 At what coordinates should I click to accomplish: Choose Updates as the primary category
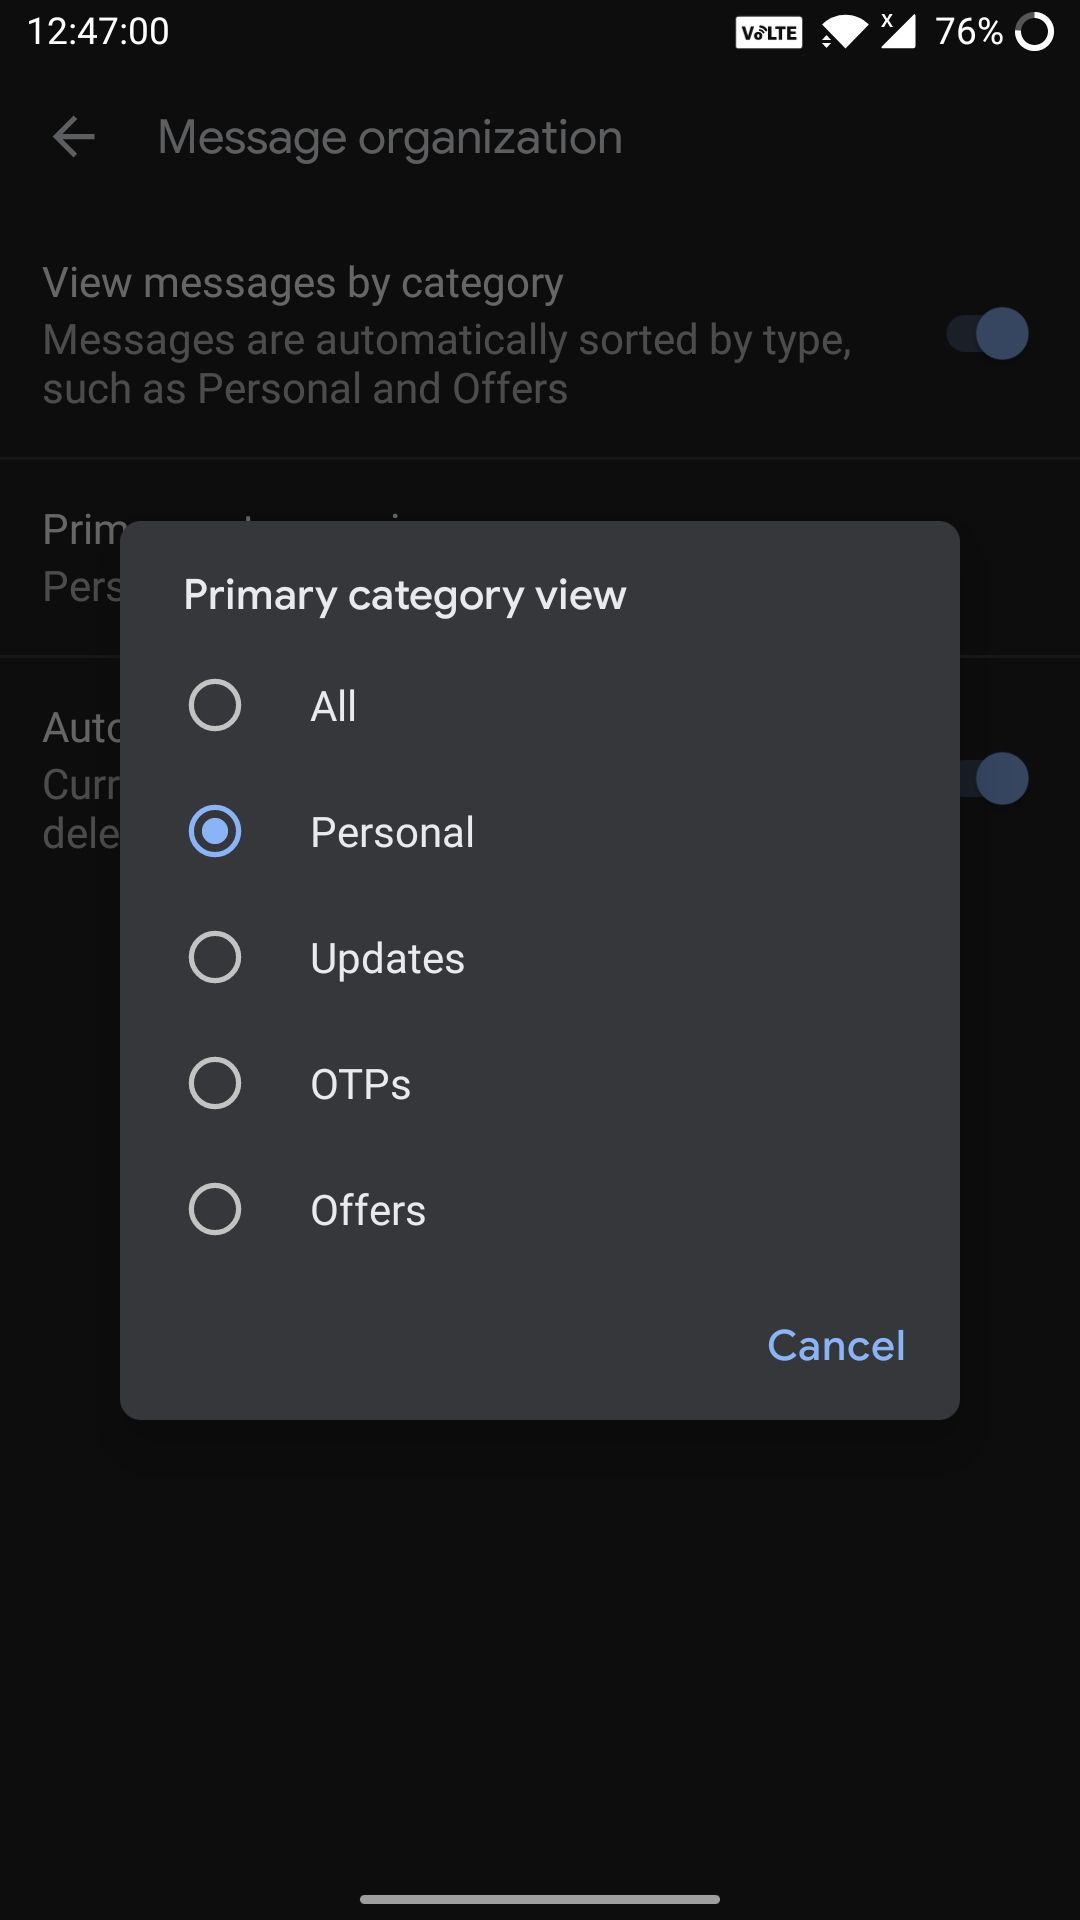point(214,957)
